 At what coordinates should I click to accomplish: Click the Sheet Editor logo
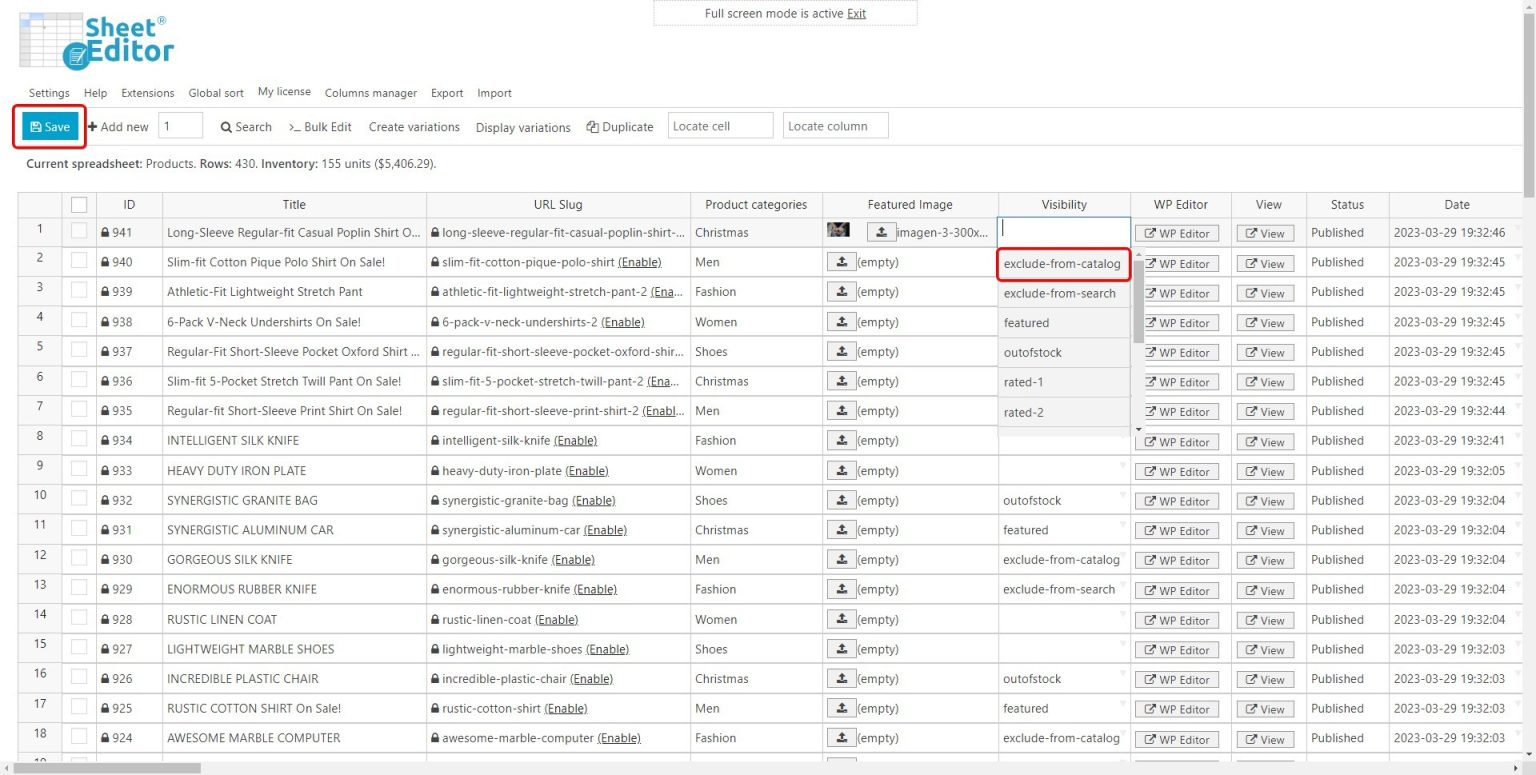coord(96,42)
